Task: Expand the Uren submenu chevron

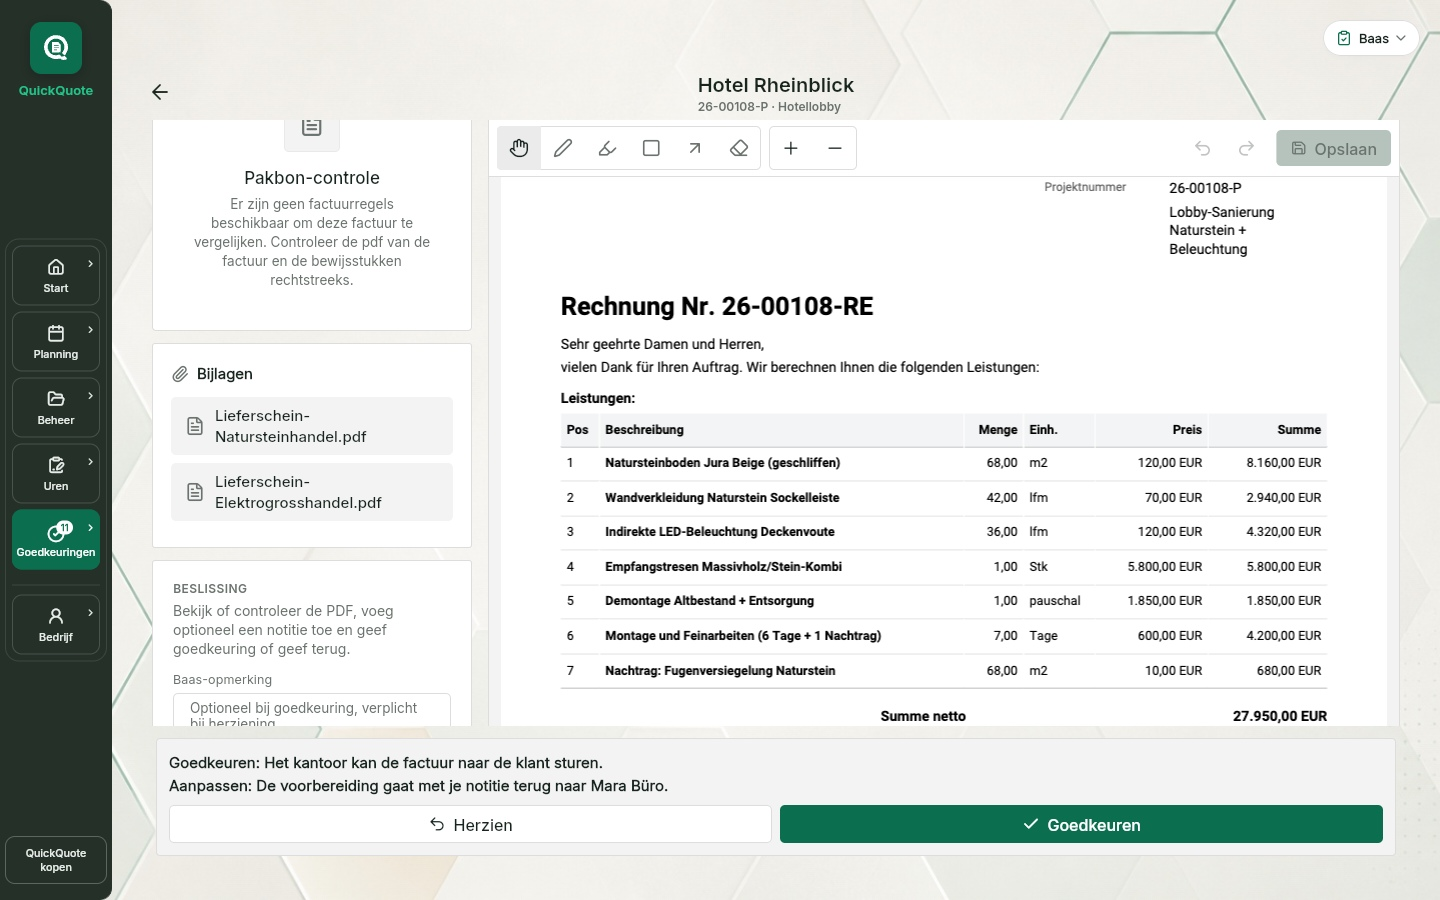Action: (x=90, y=462)
